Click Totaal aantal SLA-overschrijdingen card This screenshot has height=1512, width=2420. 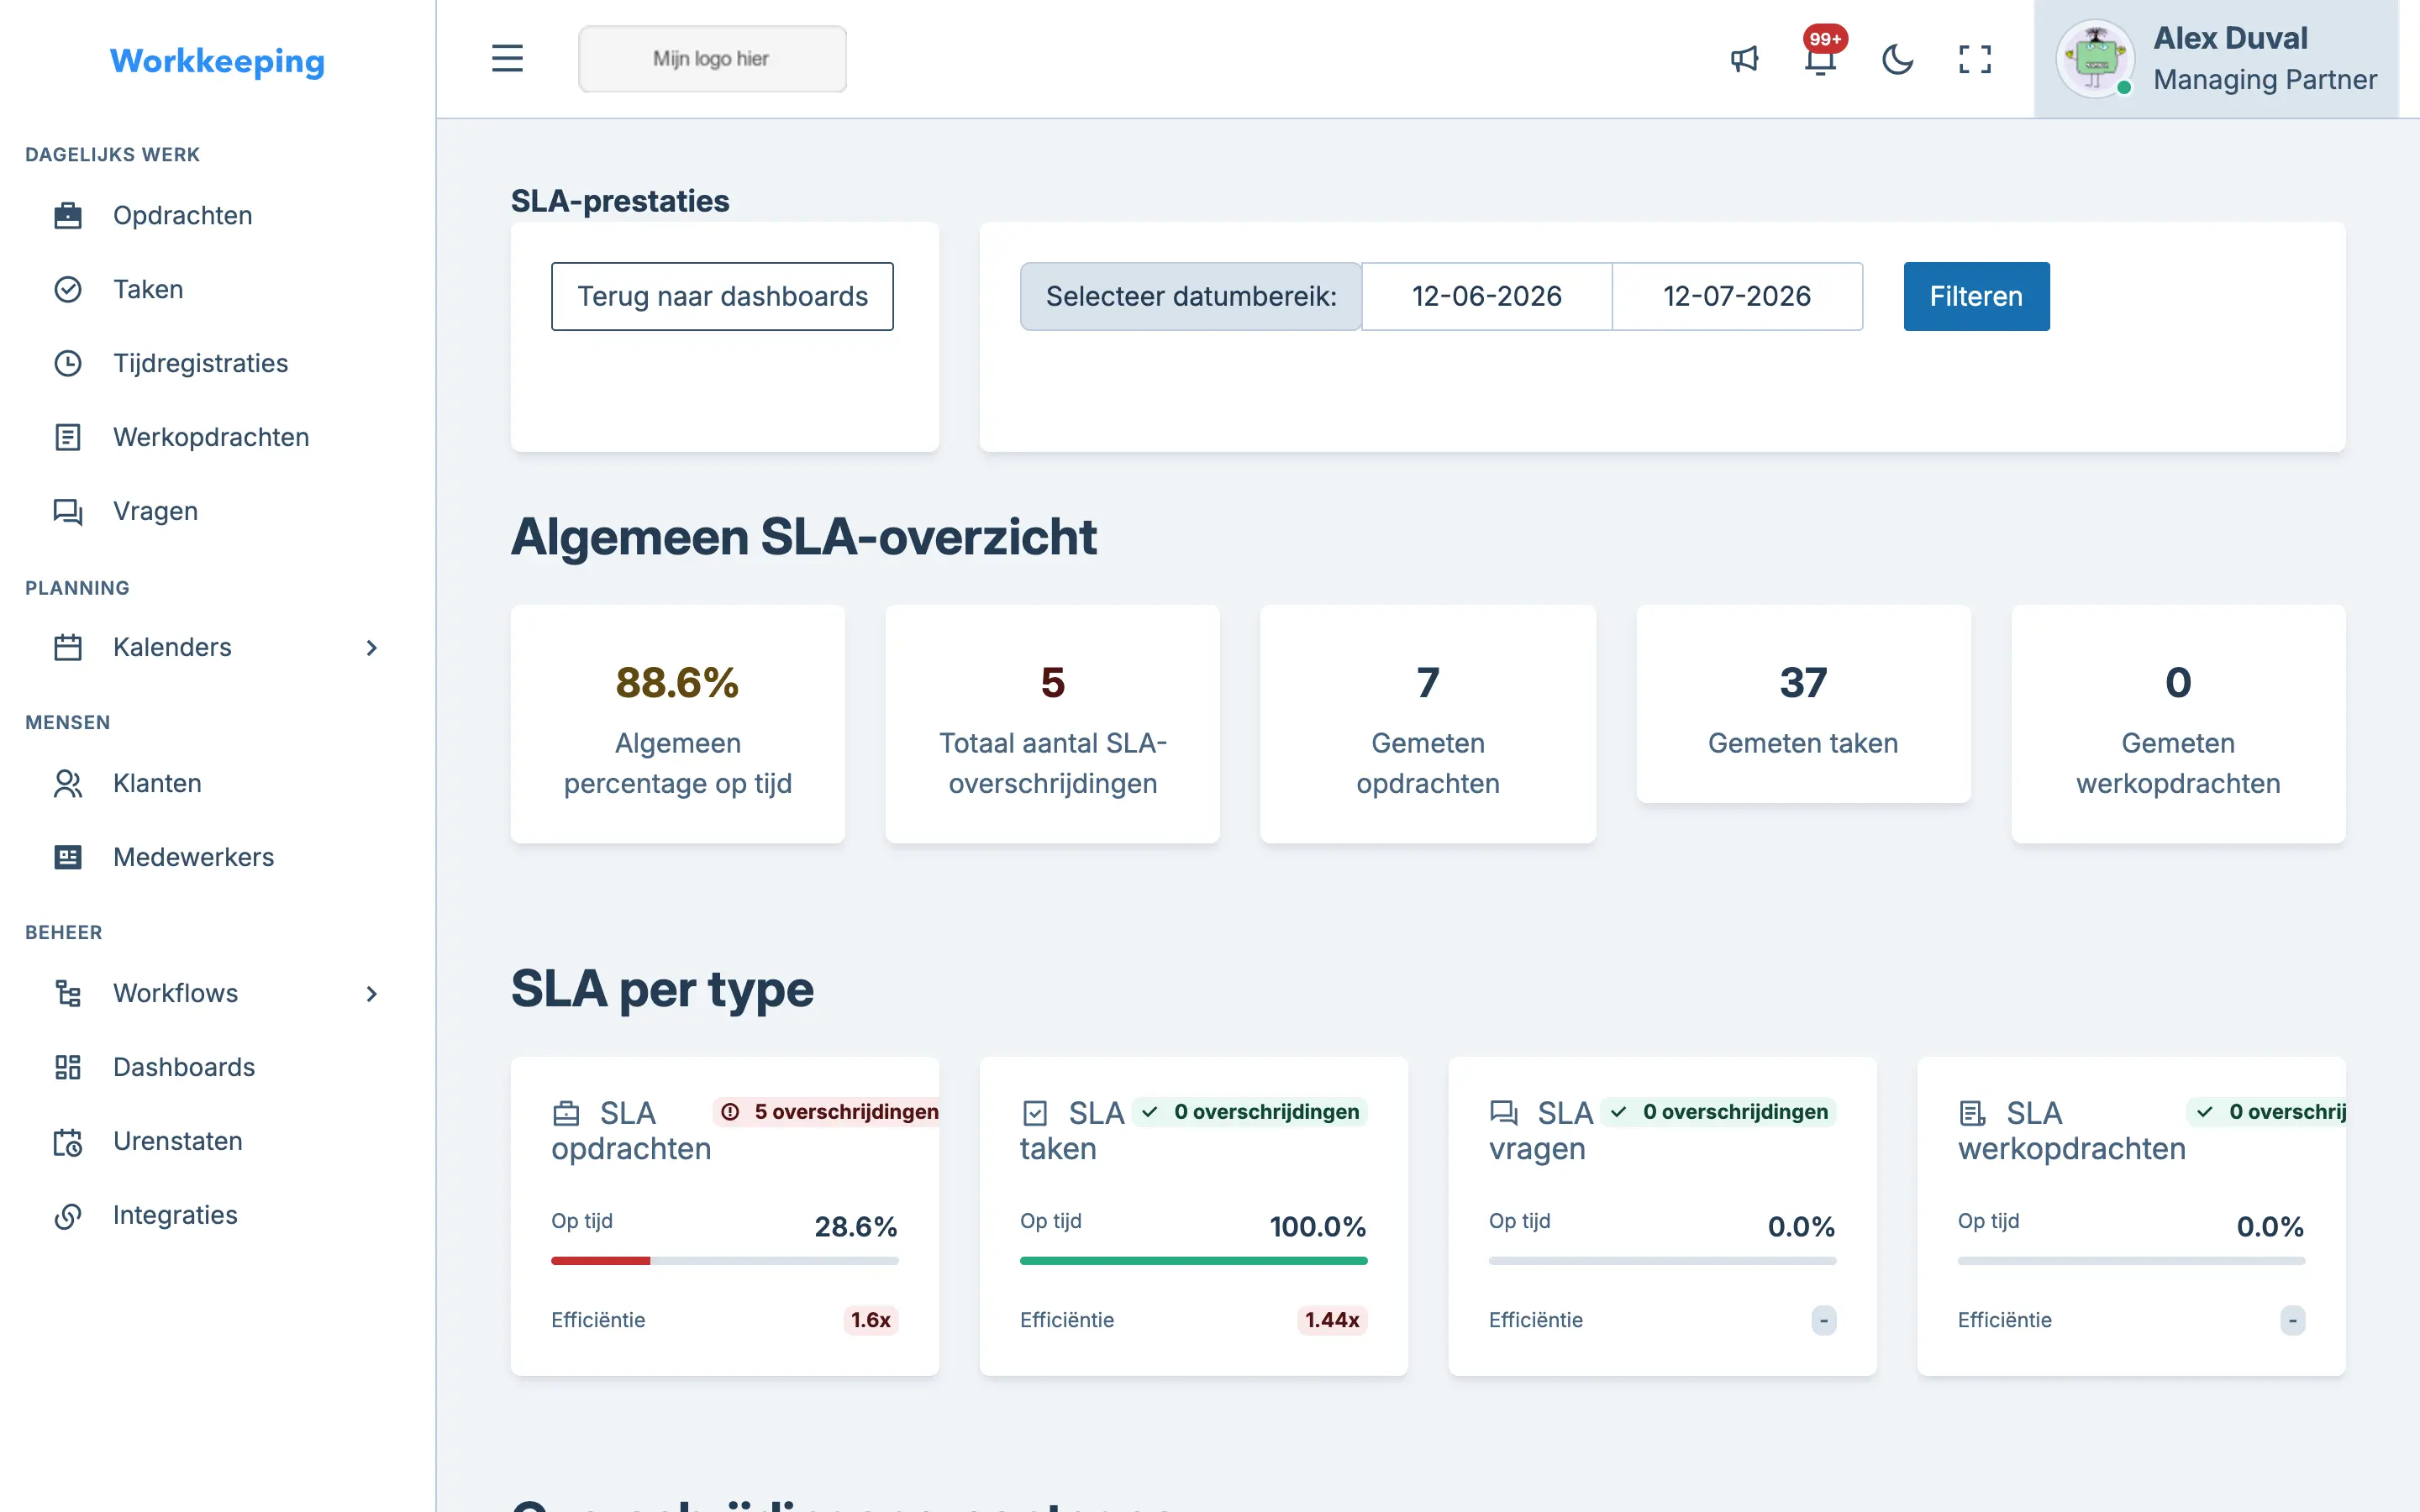tap(1052, 724)
